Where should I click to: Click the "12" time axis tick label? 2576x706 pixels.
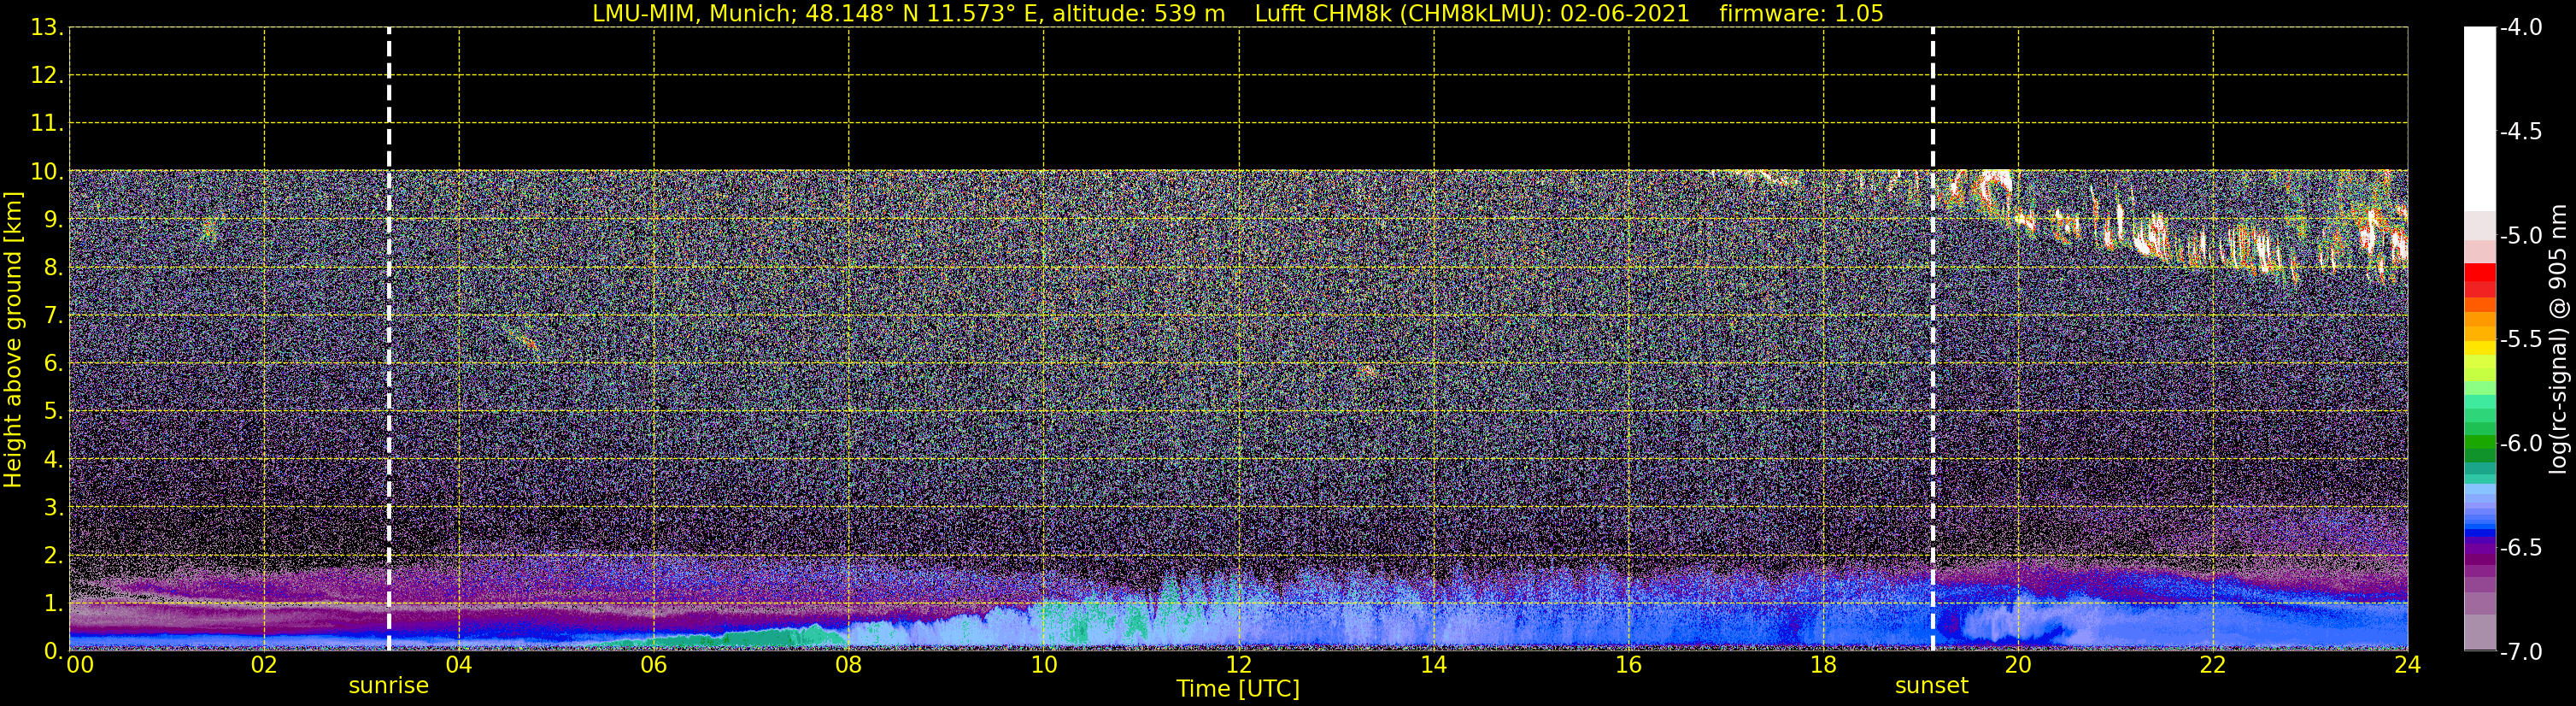click(1239, 665)
